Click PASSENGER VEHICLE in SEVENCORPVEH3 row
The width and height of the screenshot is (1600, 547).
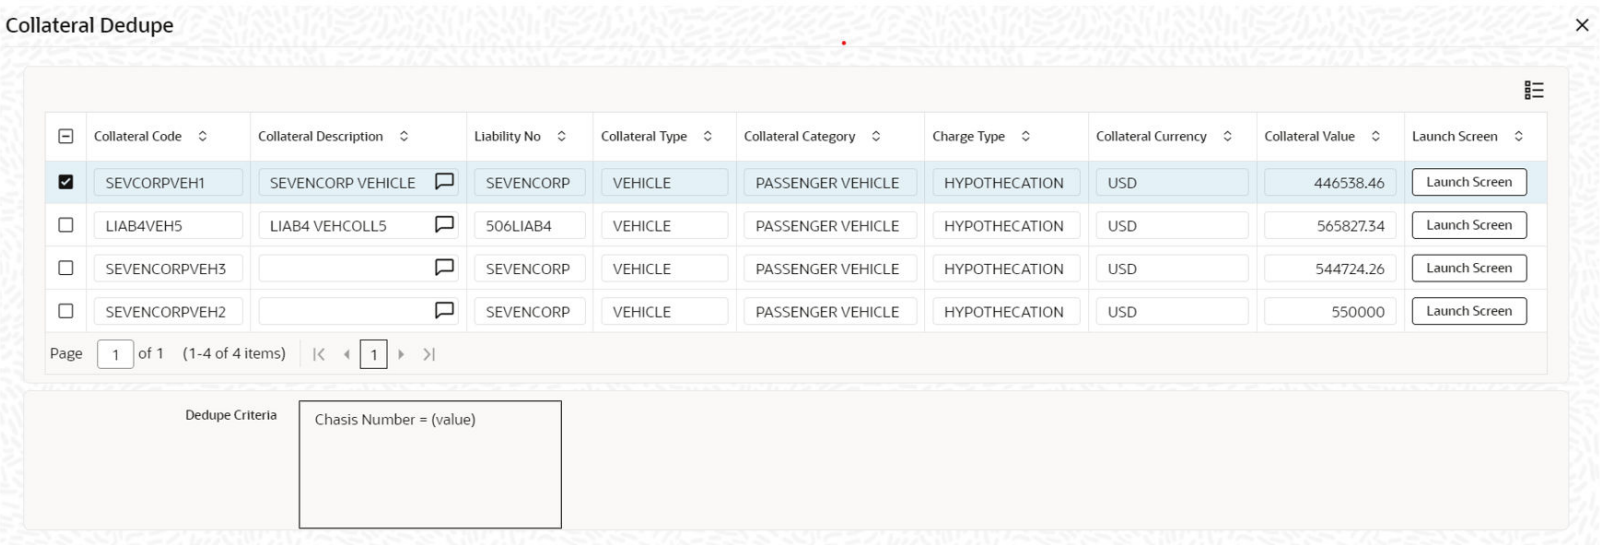(x=830, y=268)
